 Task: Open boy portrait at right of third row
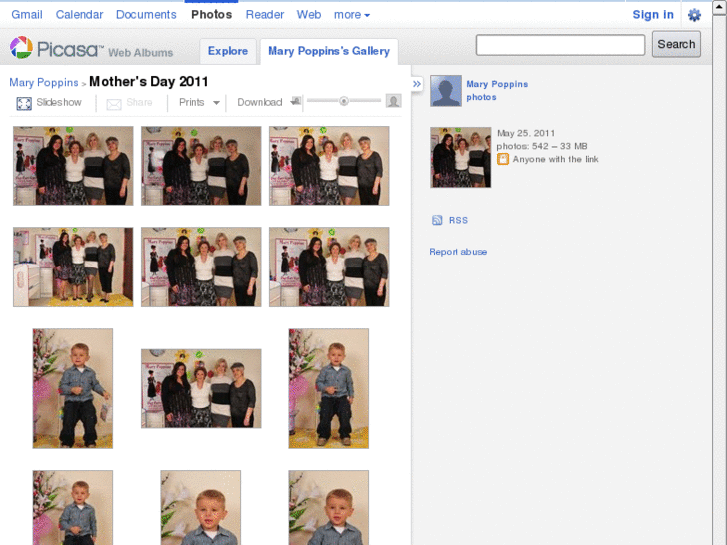329,389
